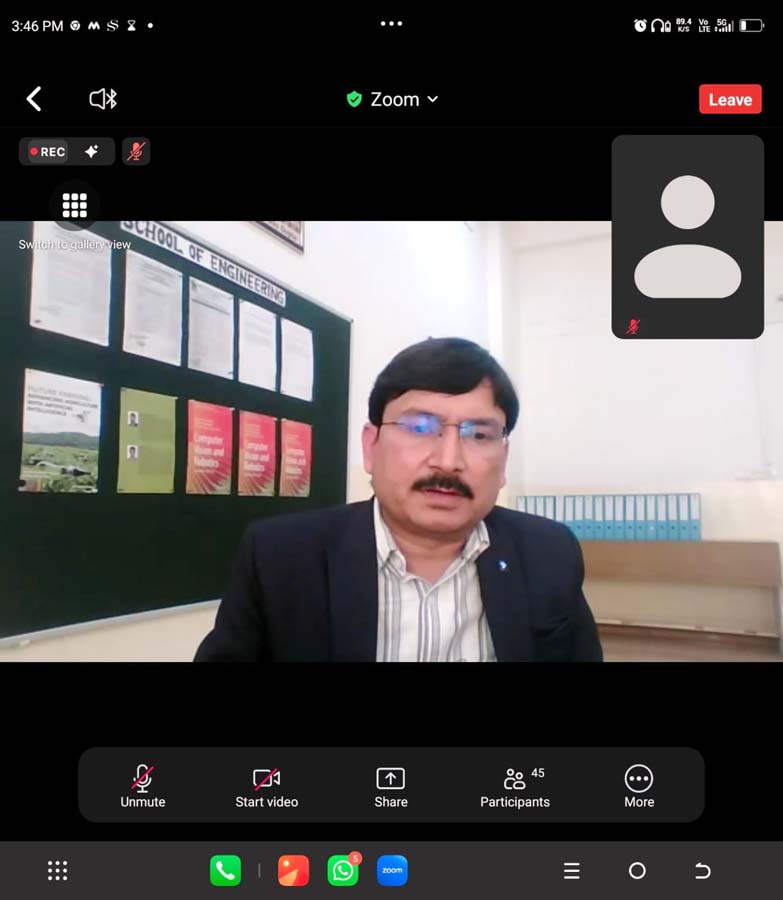
Task: Open WhatsApp from the taskbar
Action: (x=343, y=871)
